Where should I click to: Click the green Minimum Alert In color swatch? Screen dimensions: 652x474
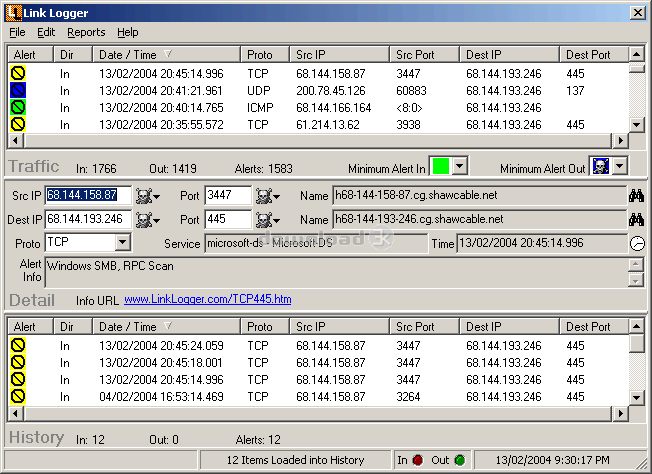coord(441,166)
